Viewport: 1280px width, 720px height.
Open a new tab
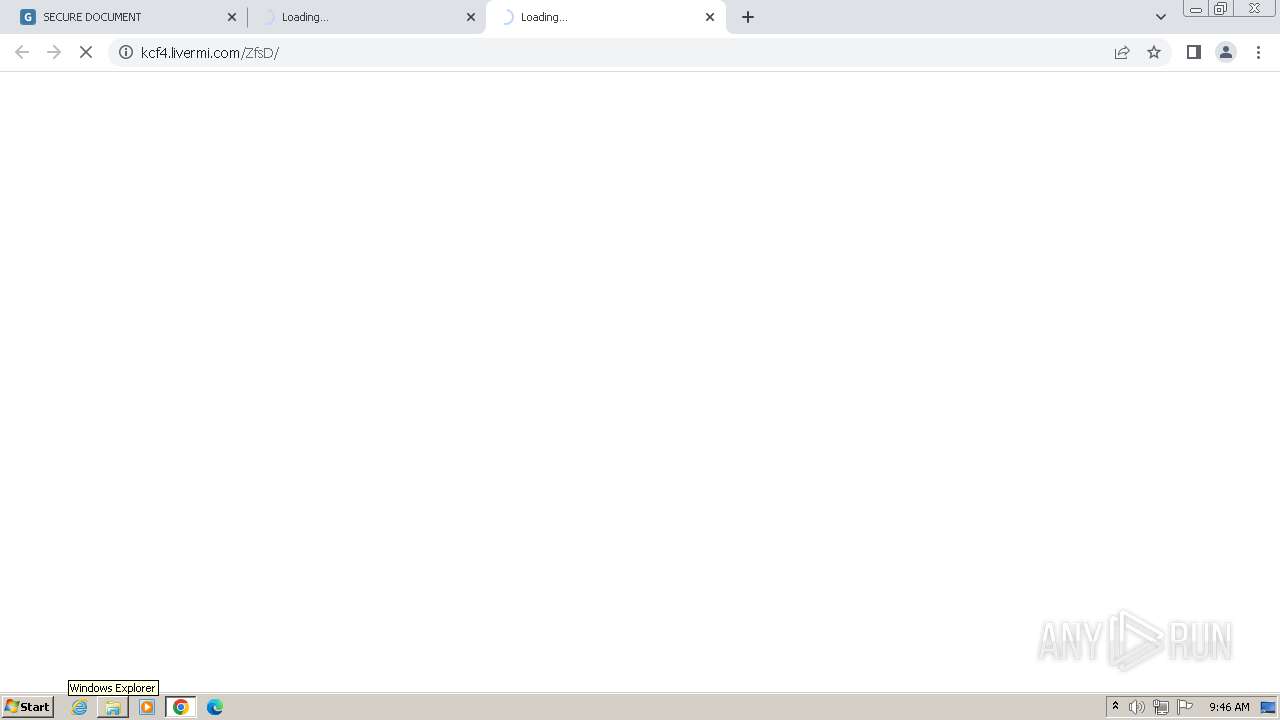click(x=748, y=17)
